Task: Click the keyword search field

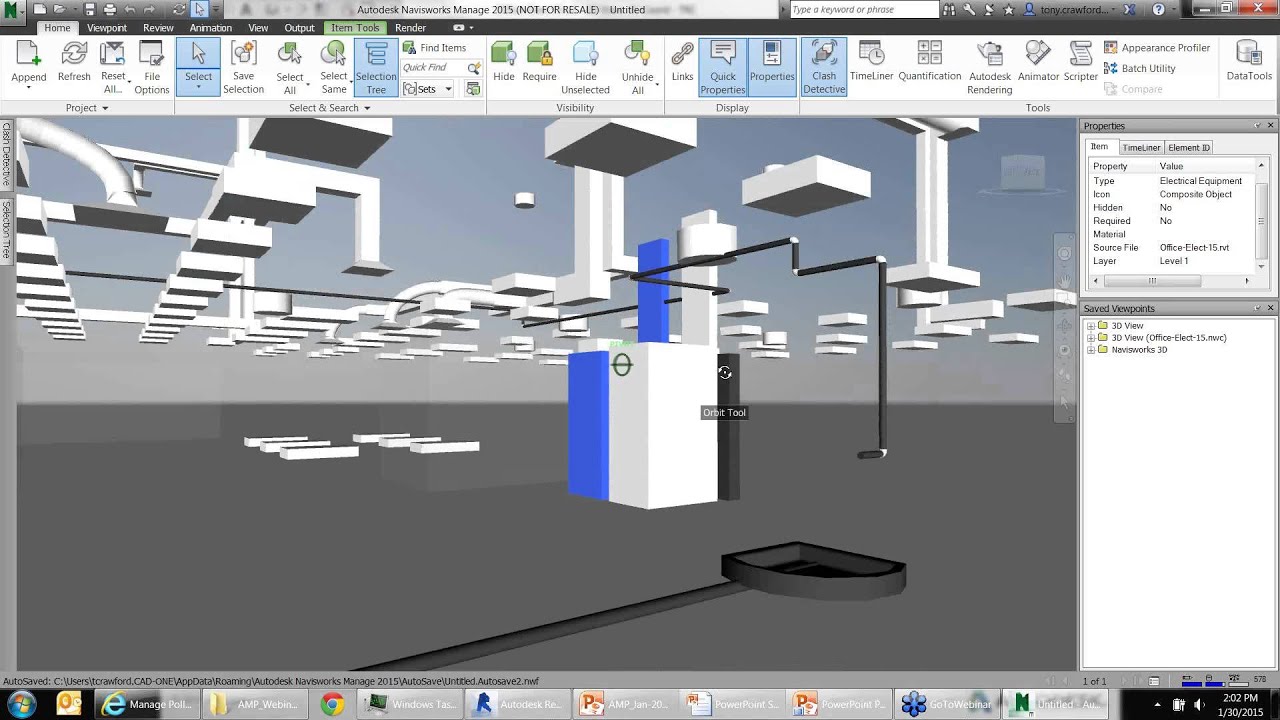Action: [x=864, y=9]
